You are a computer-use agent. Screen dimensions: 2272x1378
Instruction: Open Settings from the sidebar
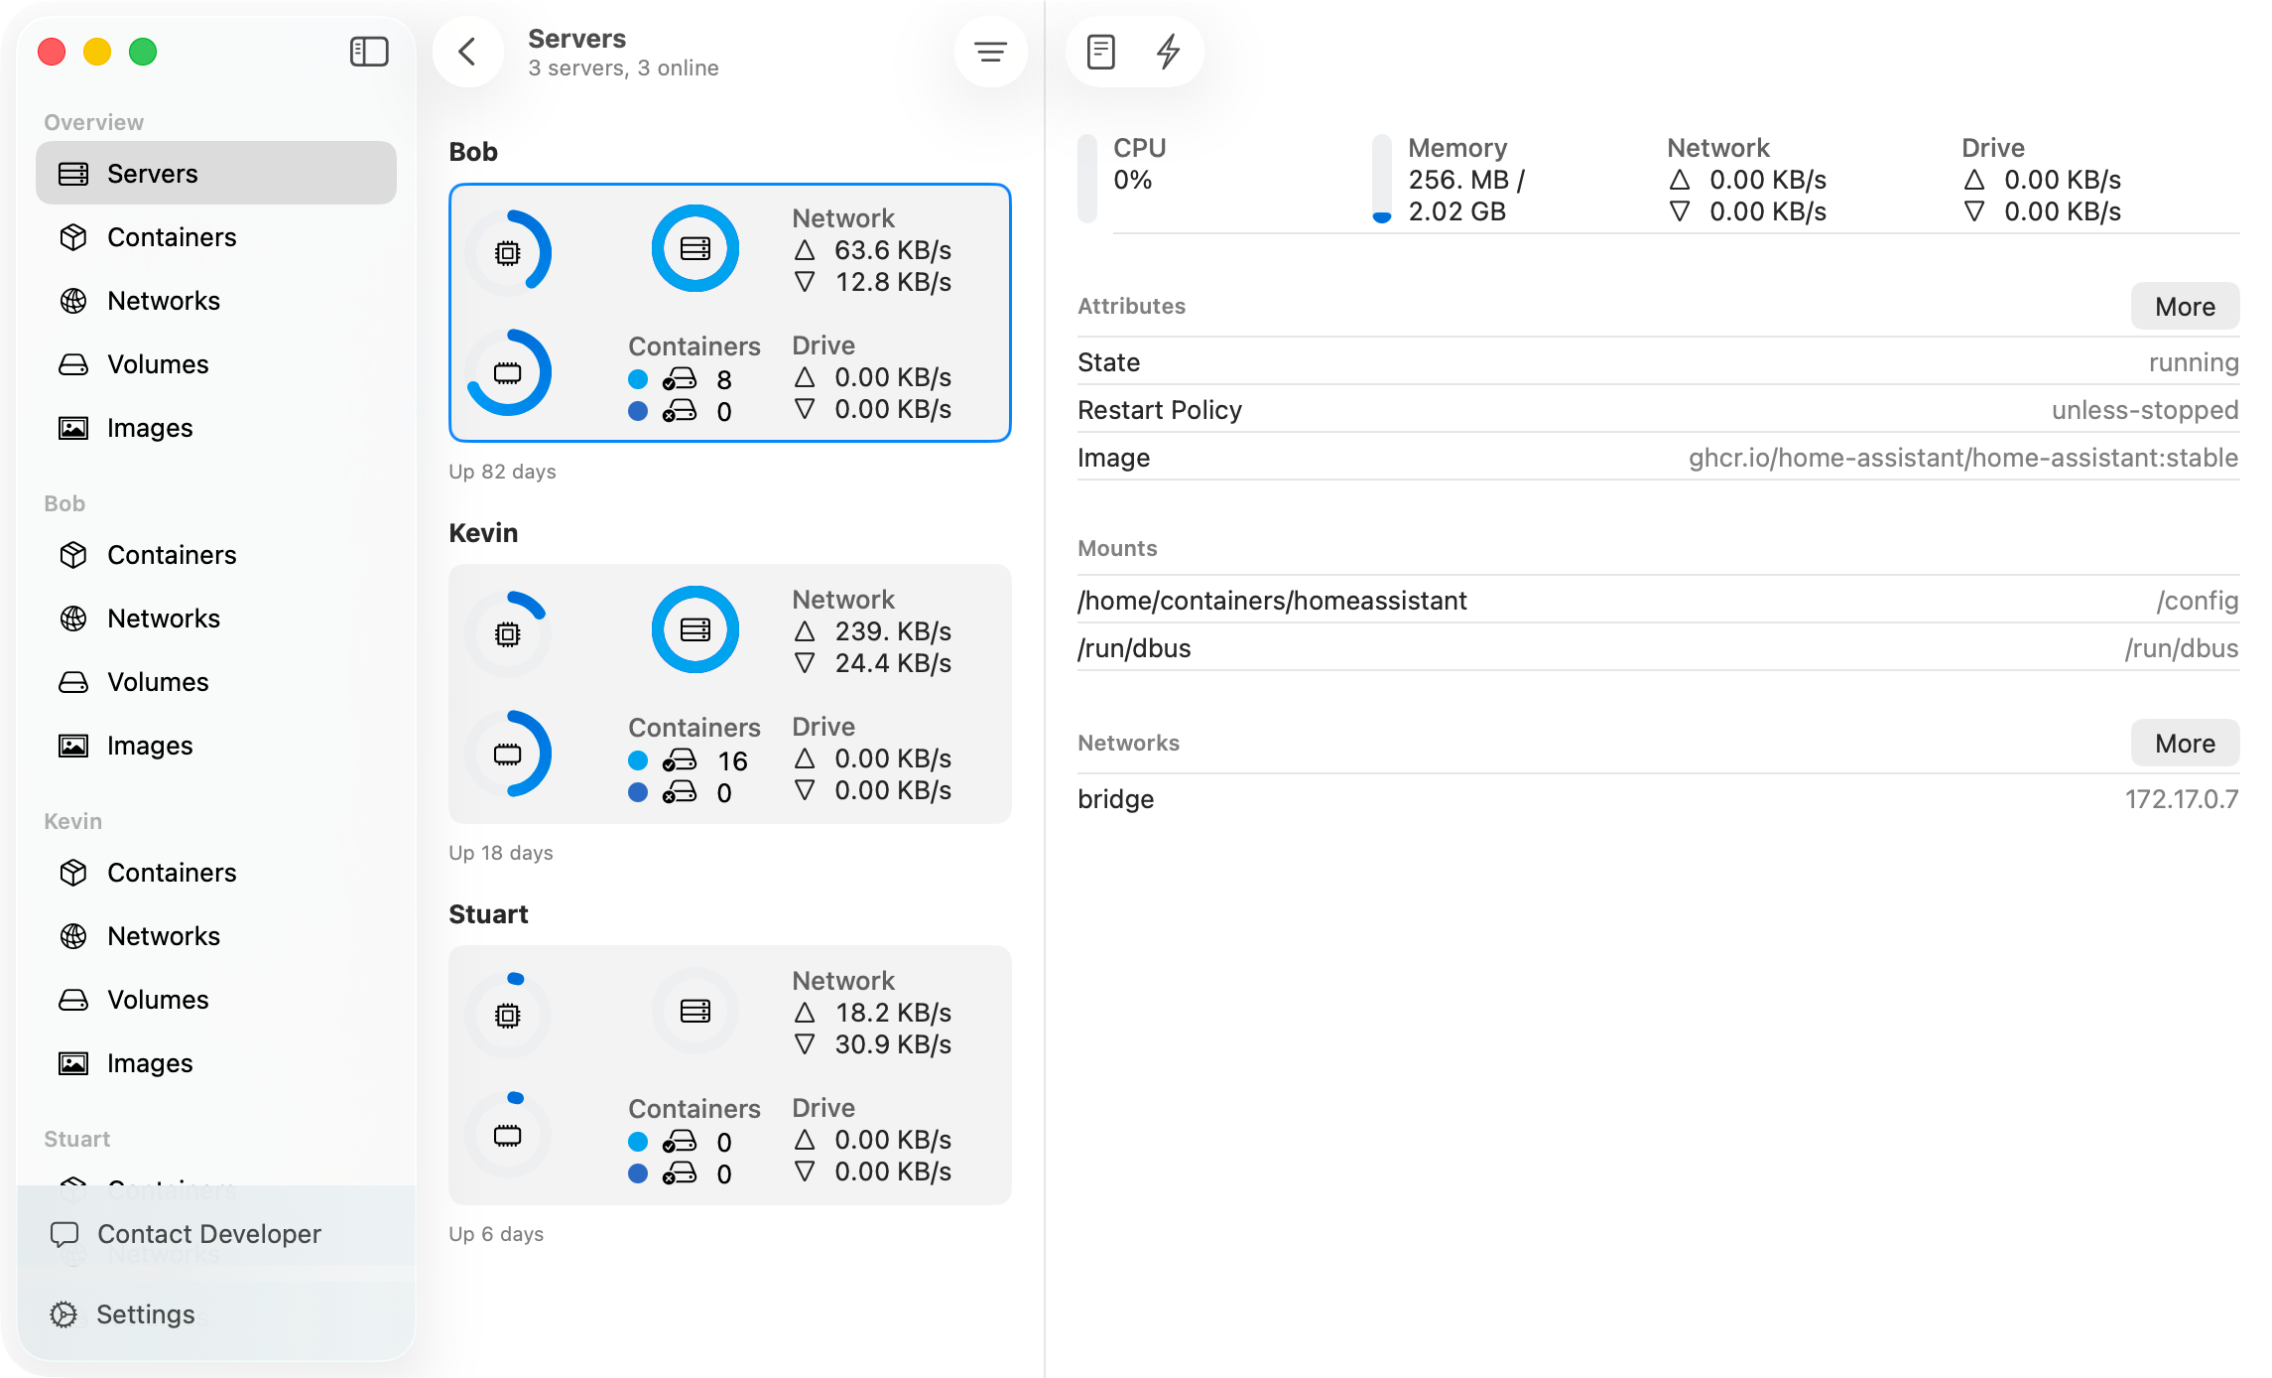(146, 1313)
